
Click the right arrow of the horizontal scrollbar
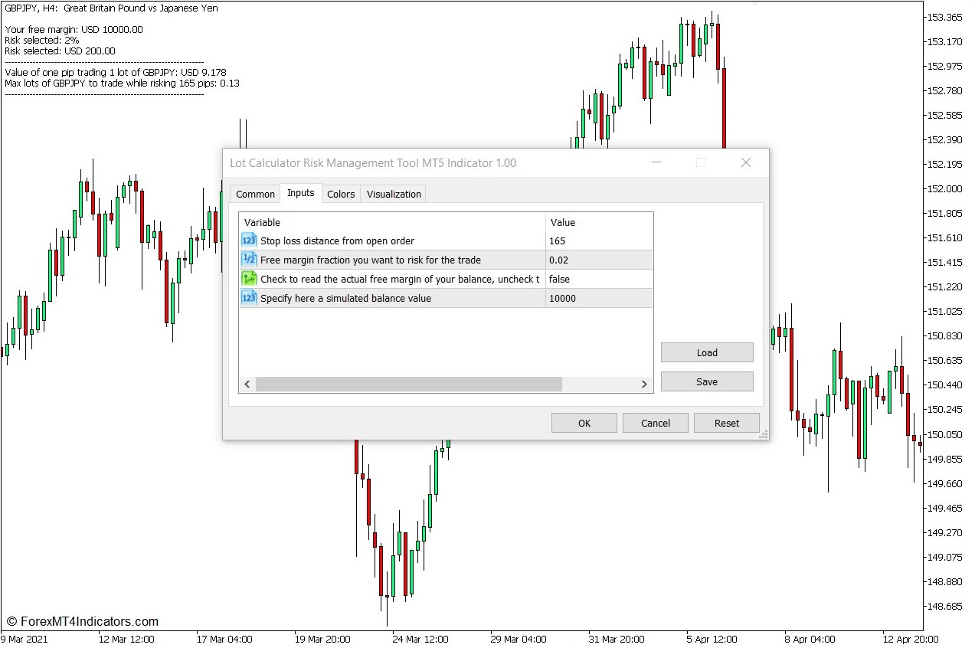coord(646,383)
